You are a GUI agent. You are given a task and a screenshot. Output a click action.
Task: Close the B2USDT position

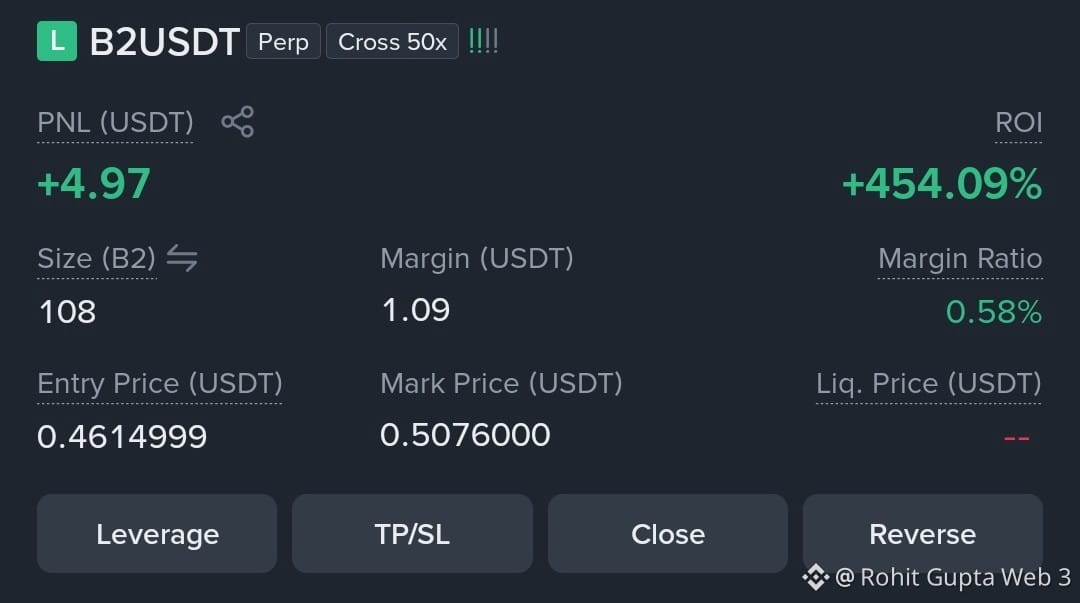[x=667, y=533]
